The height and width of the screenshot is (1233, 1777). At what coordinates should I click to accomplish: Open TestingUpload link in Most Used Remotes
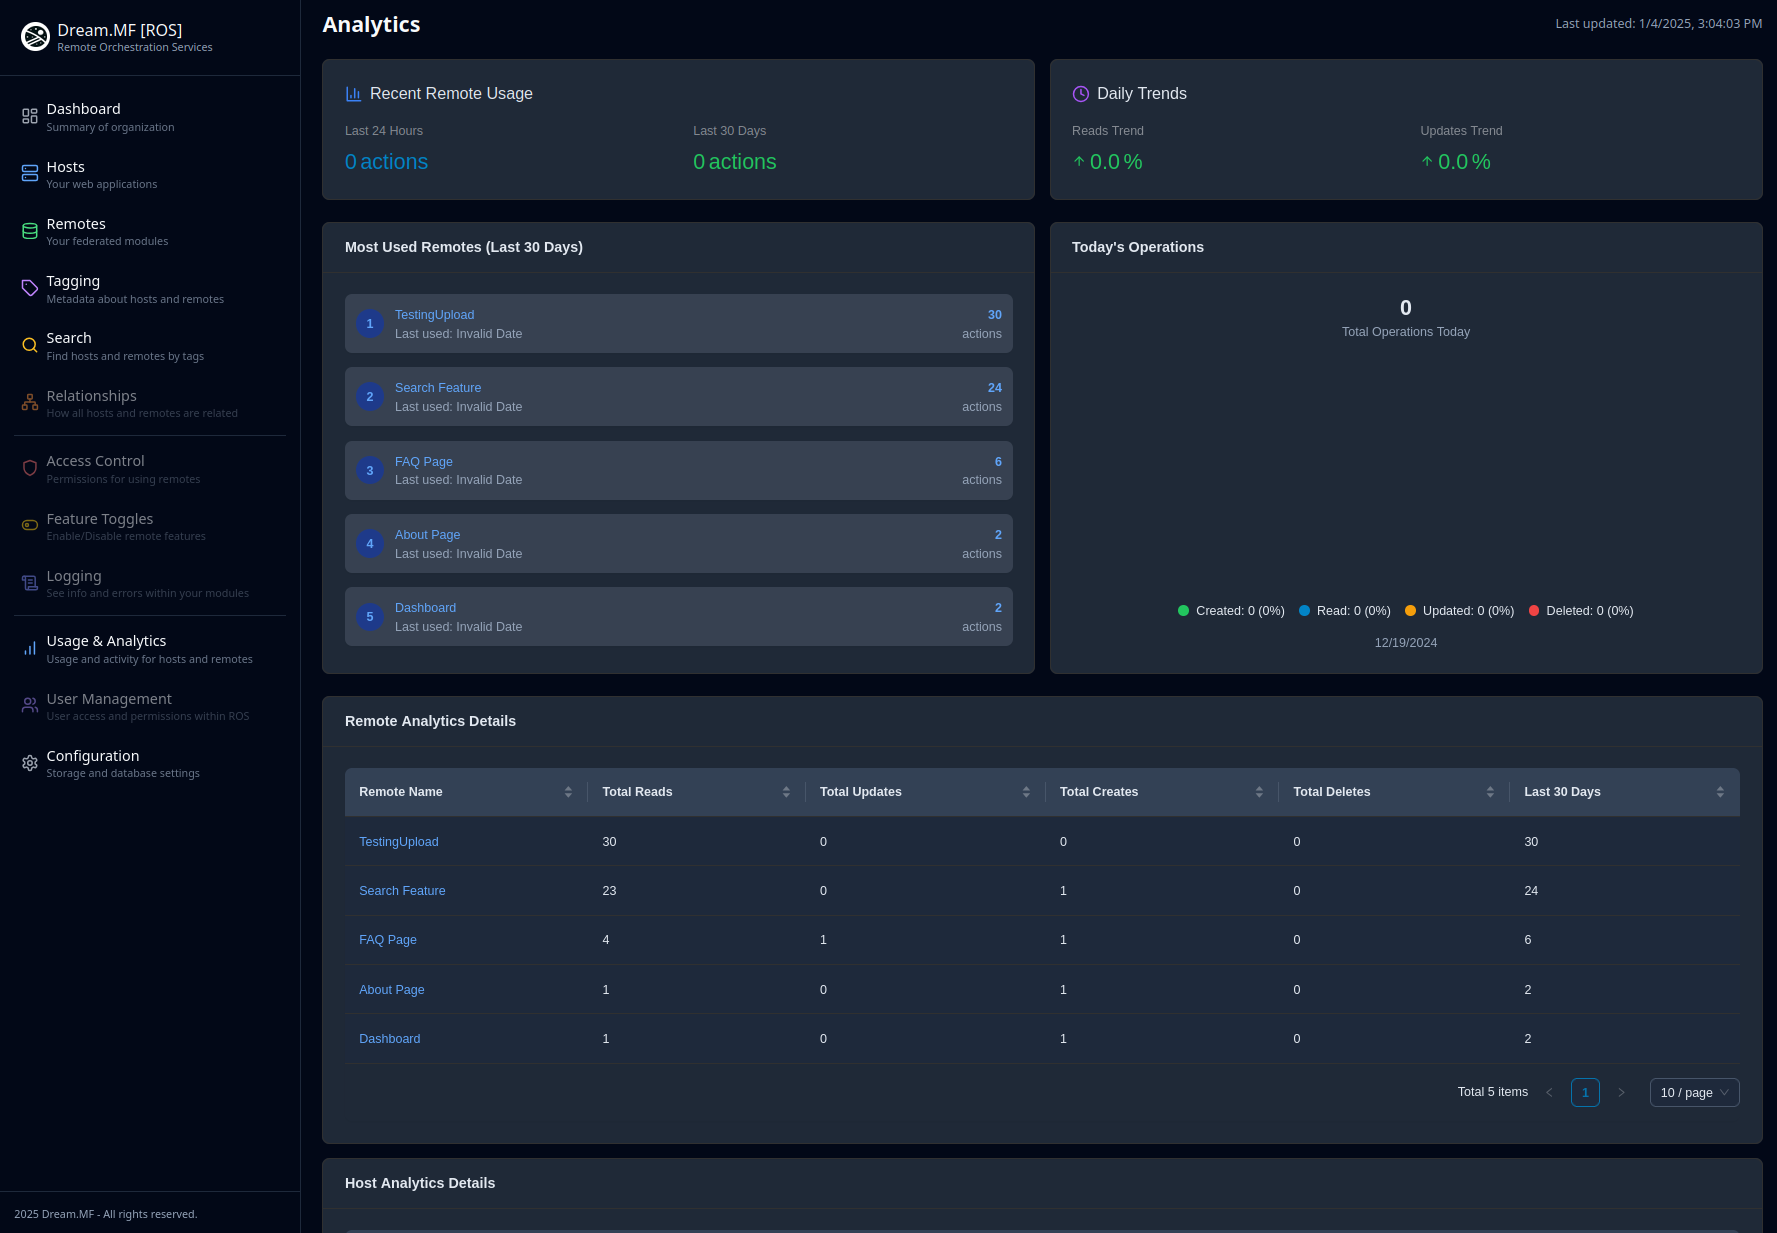[x=434, y=315]
